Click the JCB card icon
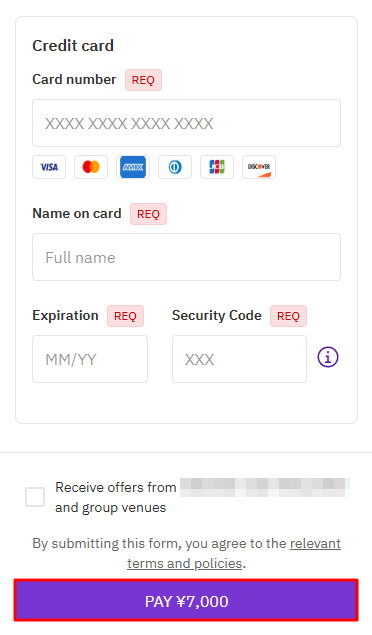Viewport: 372px width, 635px height. (217, 167)
